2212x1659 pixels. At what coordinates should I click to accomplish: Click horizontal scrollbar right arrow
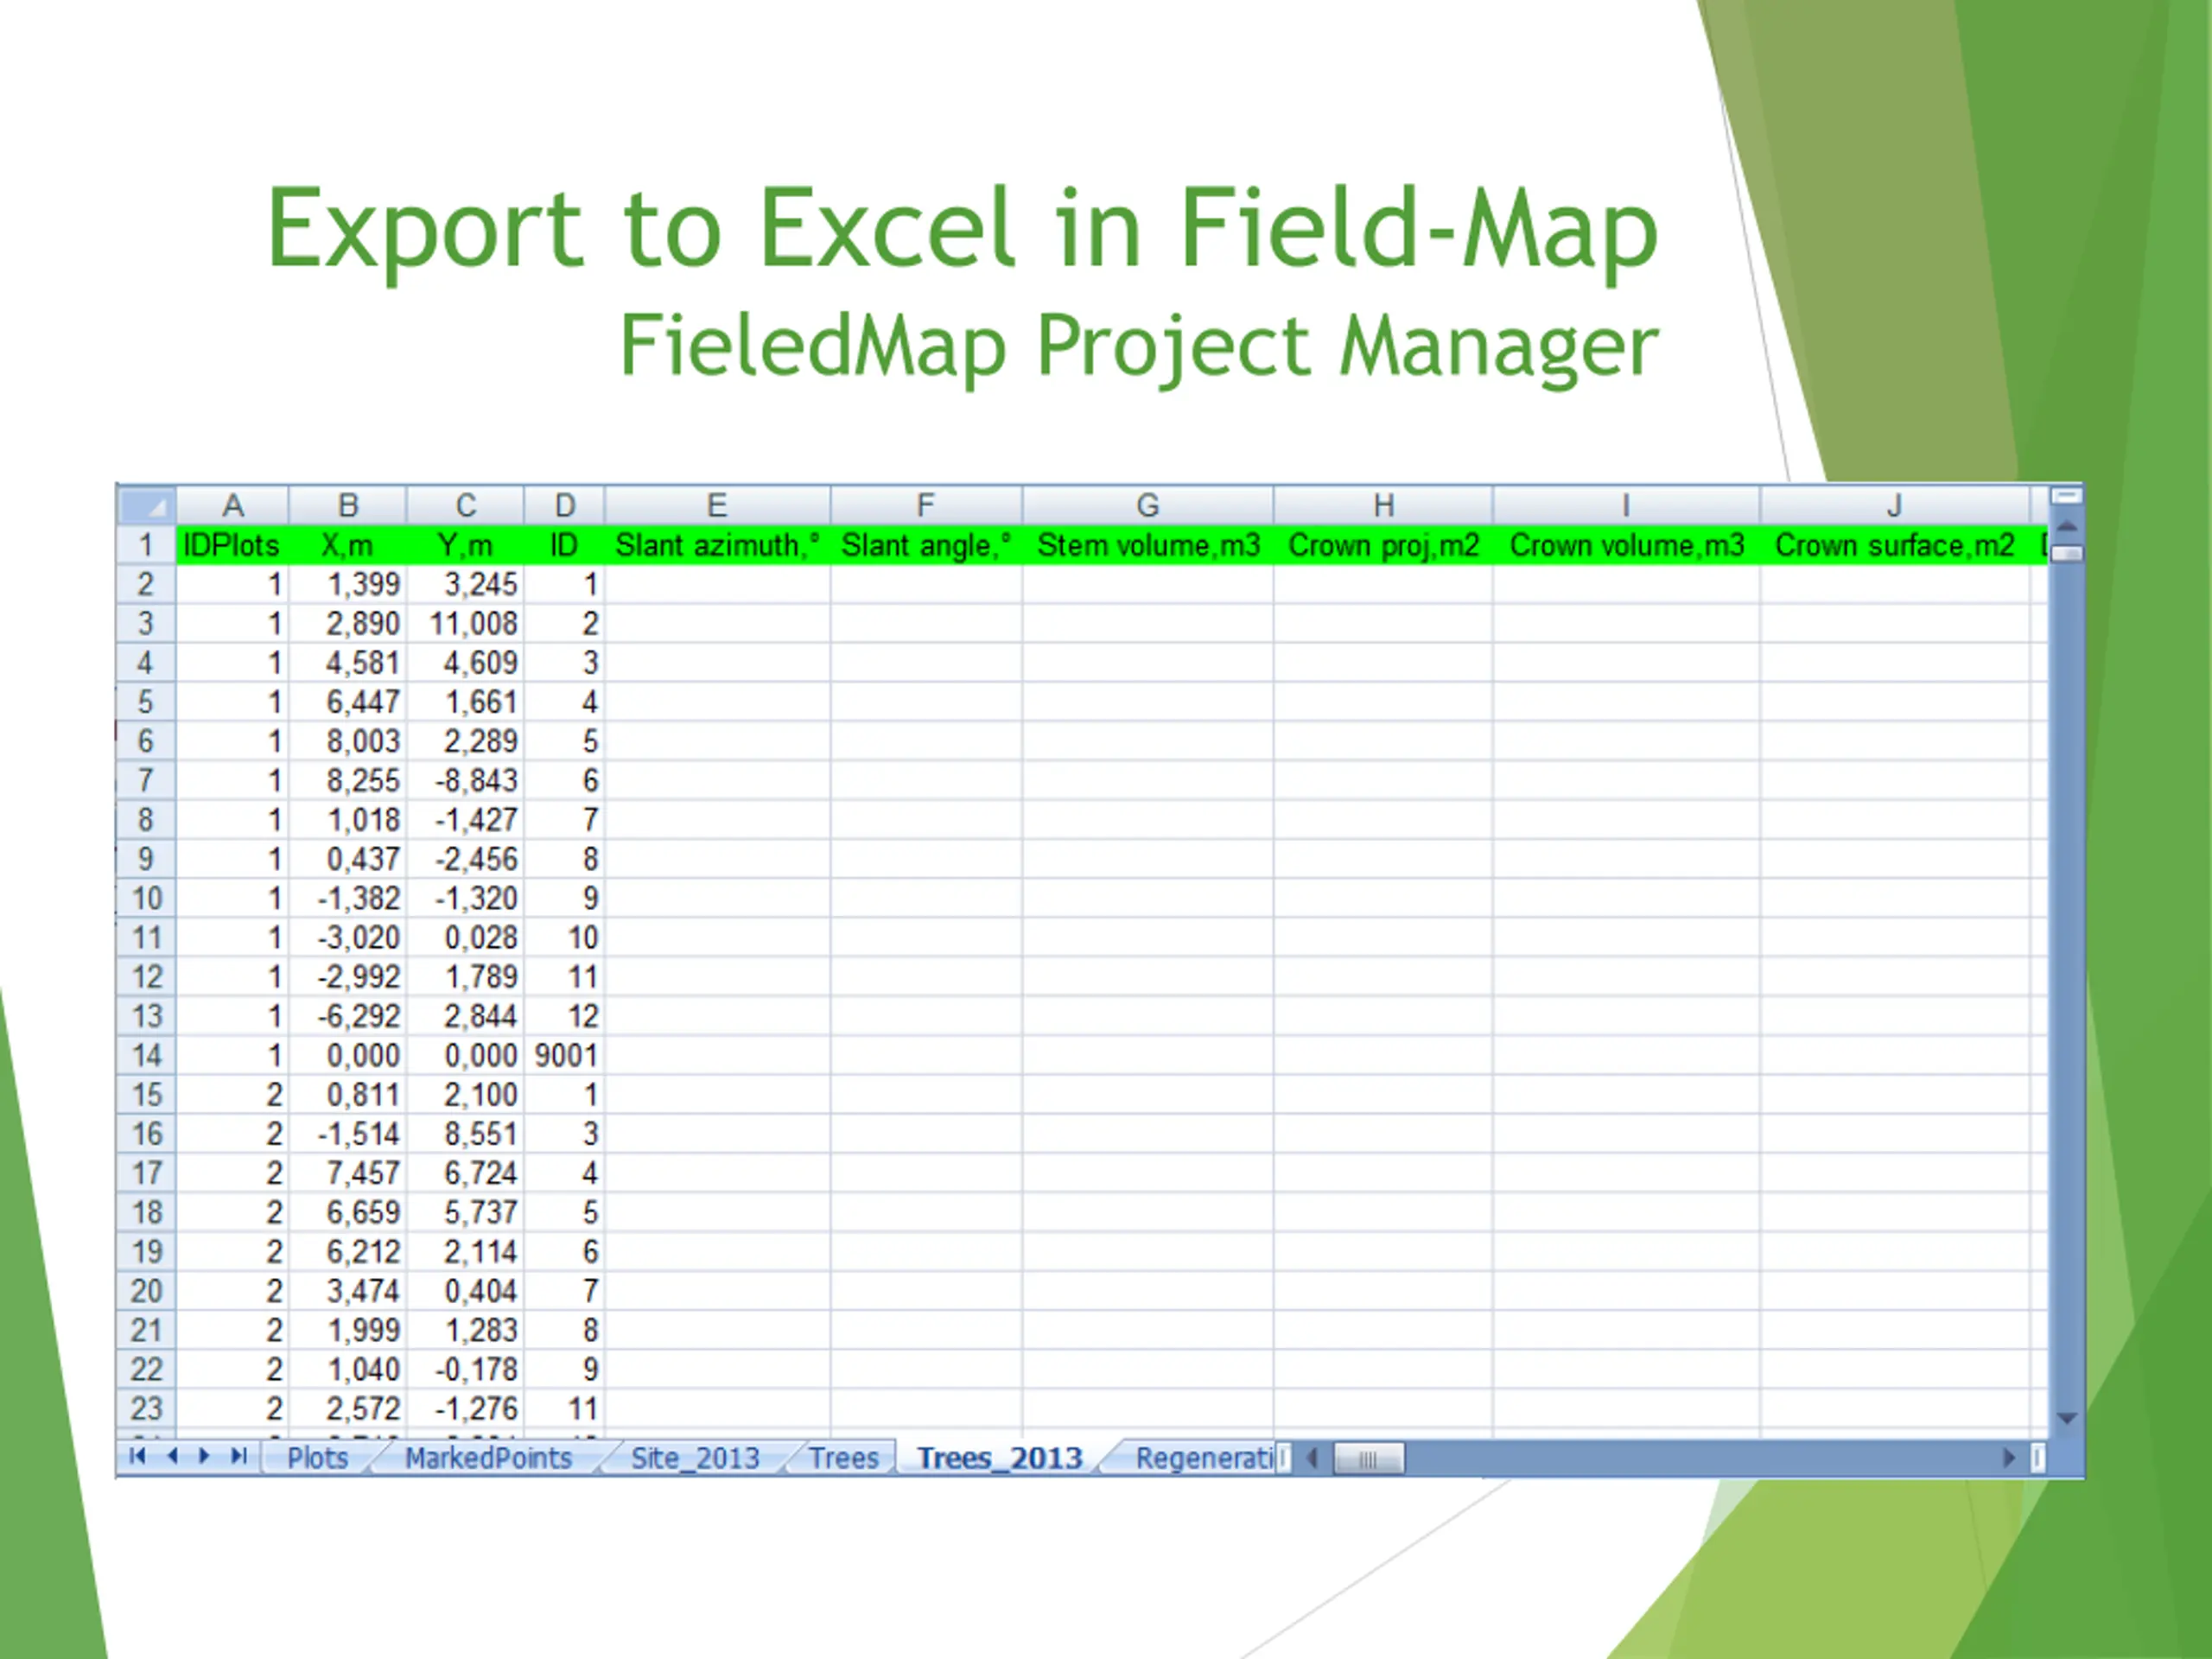[2010, 1458]
